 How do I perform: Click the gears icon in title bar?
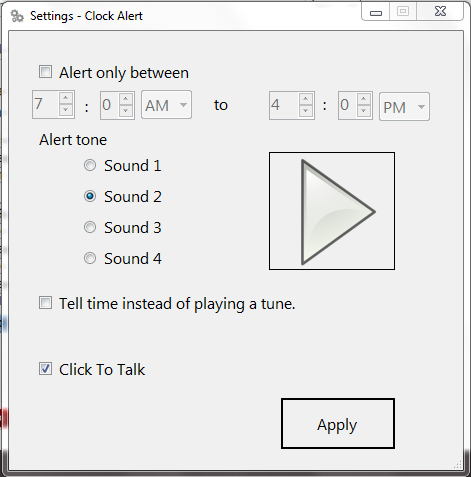coord(17,16)
